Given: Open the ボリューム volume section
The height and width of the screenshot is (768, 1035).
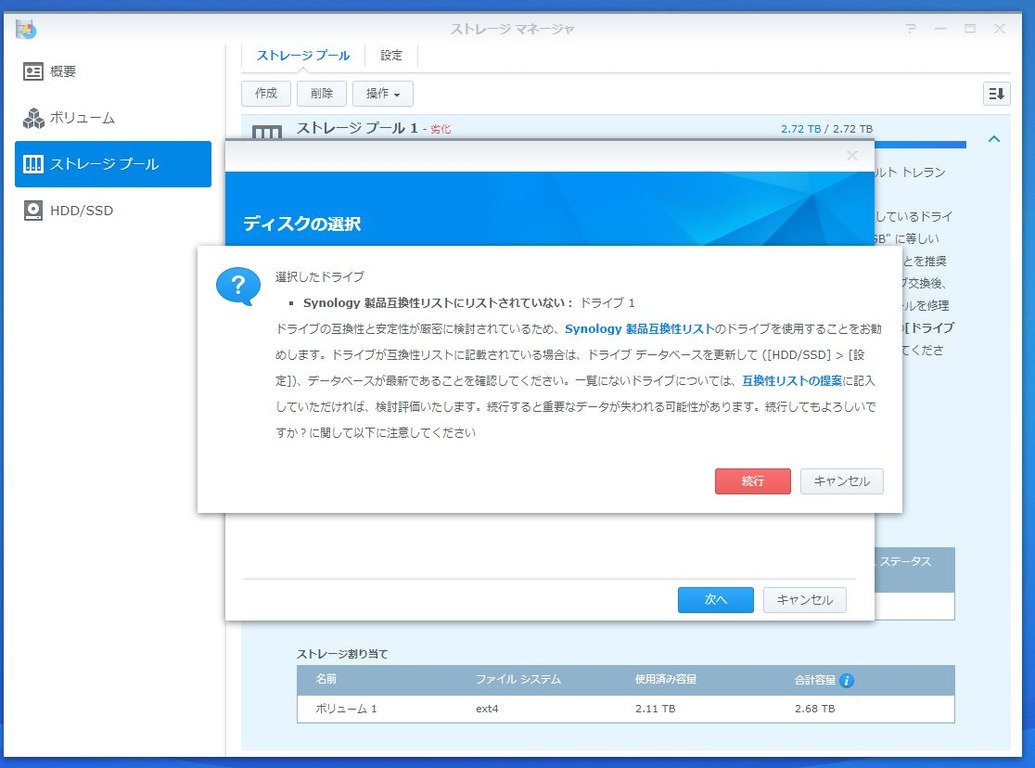Looking at the screenshot, I should (114, 118).
